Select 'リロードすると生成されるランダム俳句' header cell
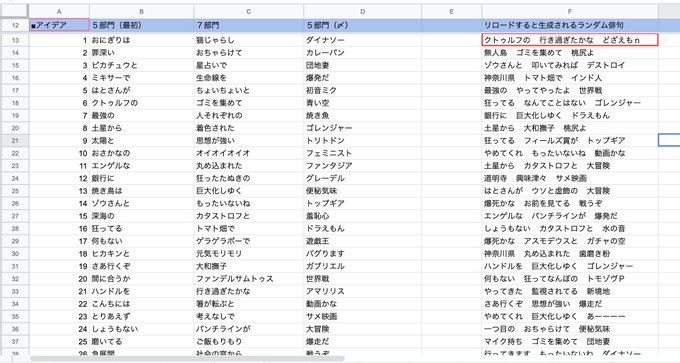The width and height of the screenshot is (680, 363). [x=569, y=25]
